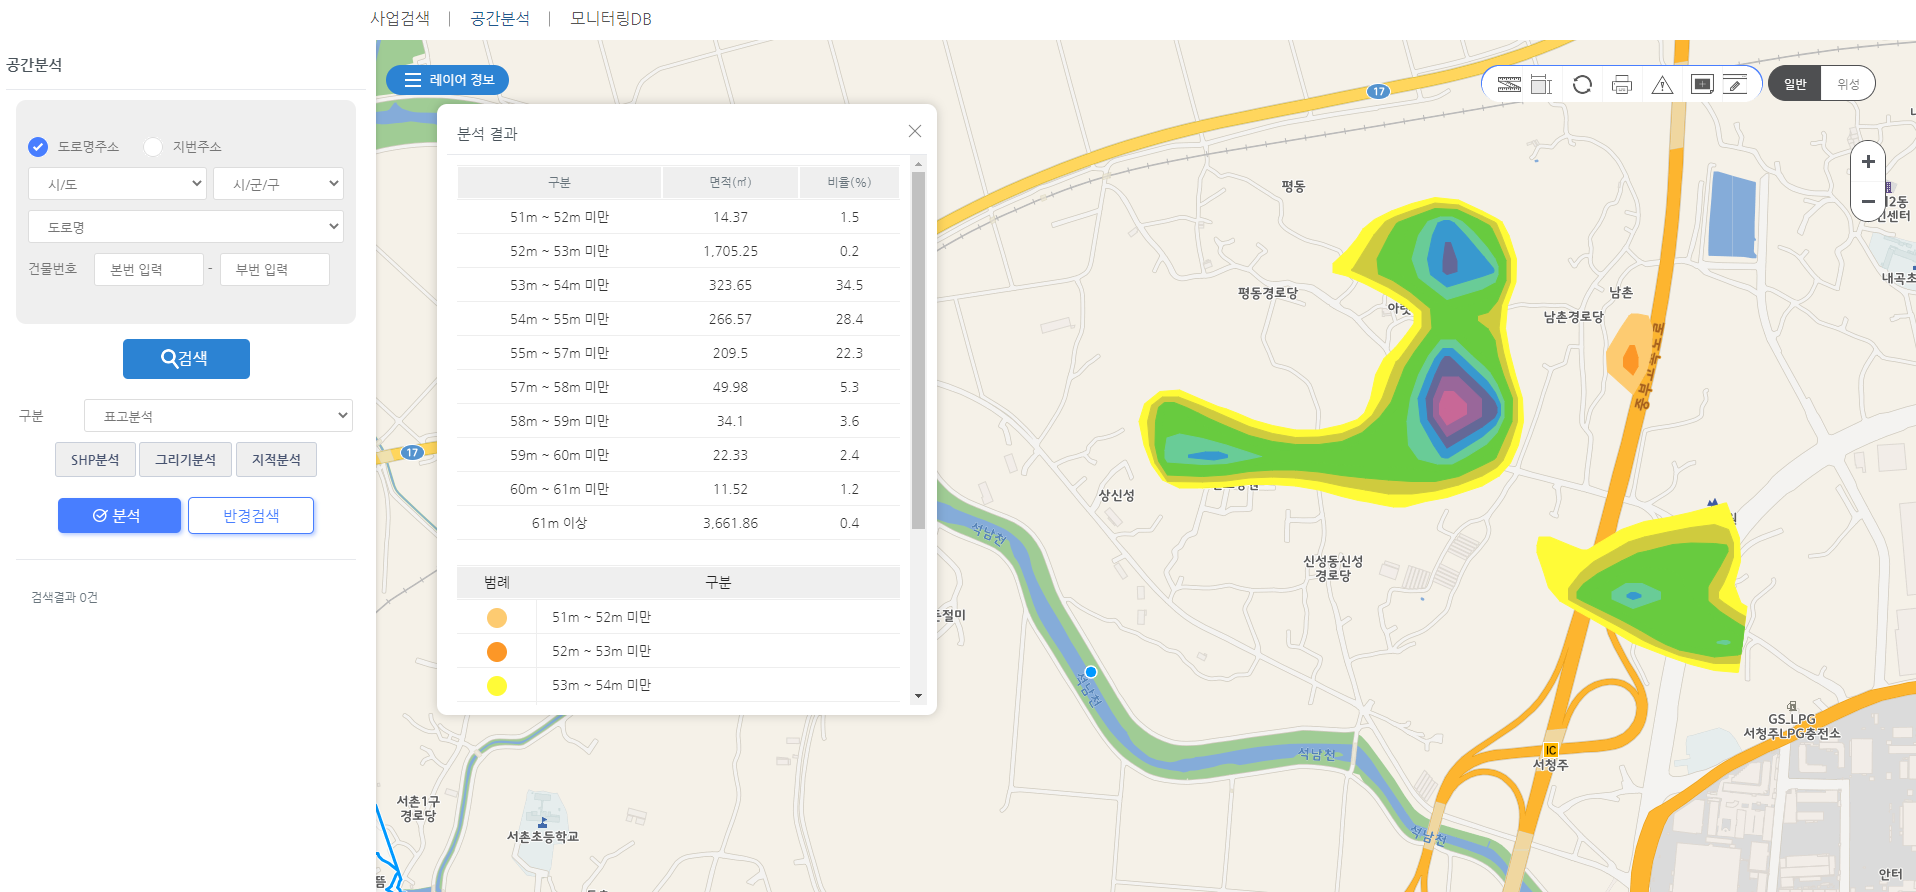
Task: Click the 반경검색 button
Action: (x=251, y=516)
